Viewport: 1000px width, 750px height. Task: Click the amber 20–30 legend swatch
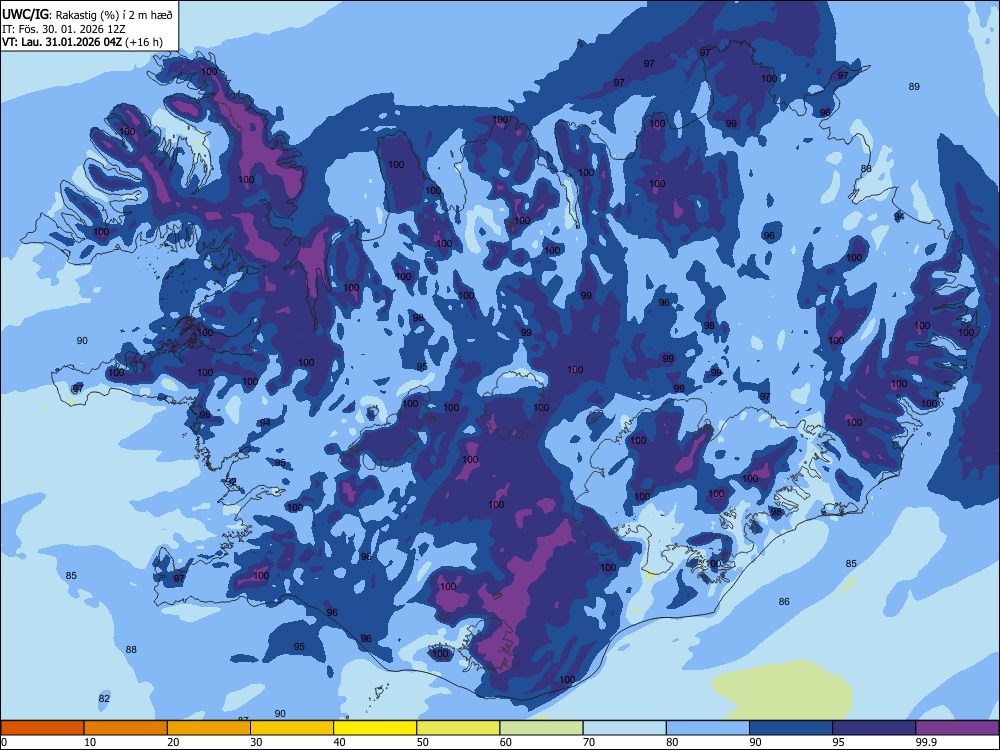tap(209, 728)
